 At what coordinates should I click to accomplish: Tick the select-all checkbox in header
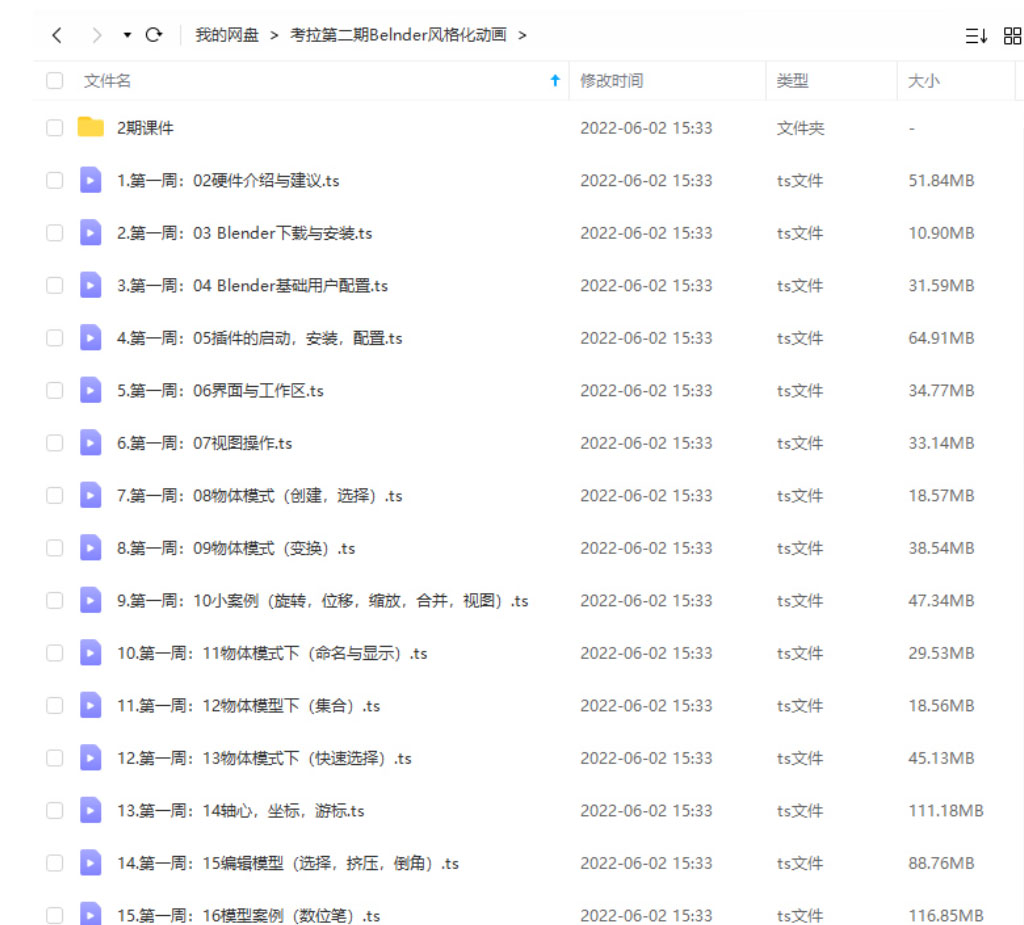pyautogui.click(x=55, y=80)
